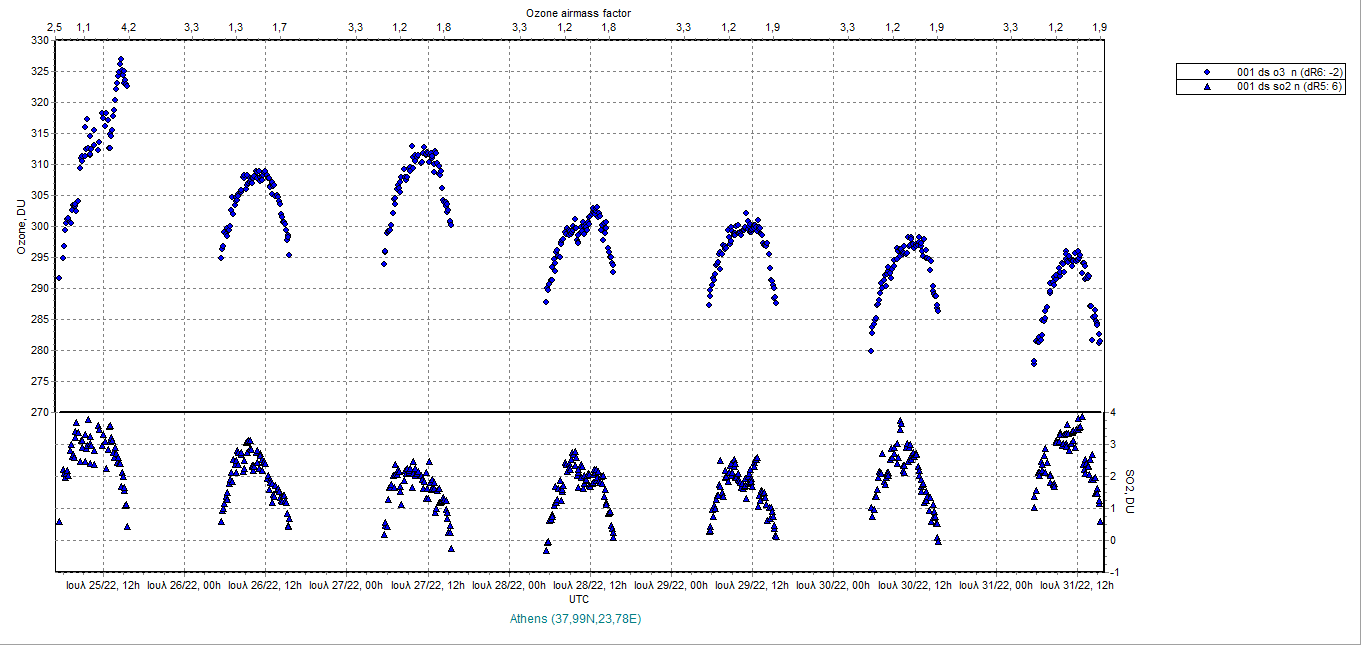Click the 'SO2, DU' right axis label

(x=1130, y=492)
